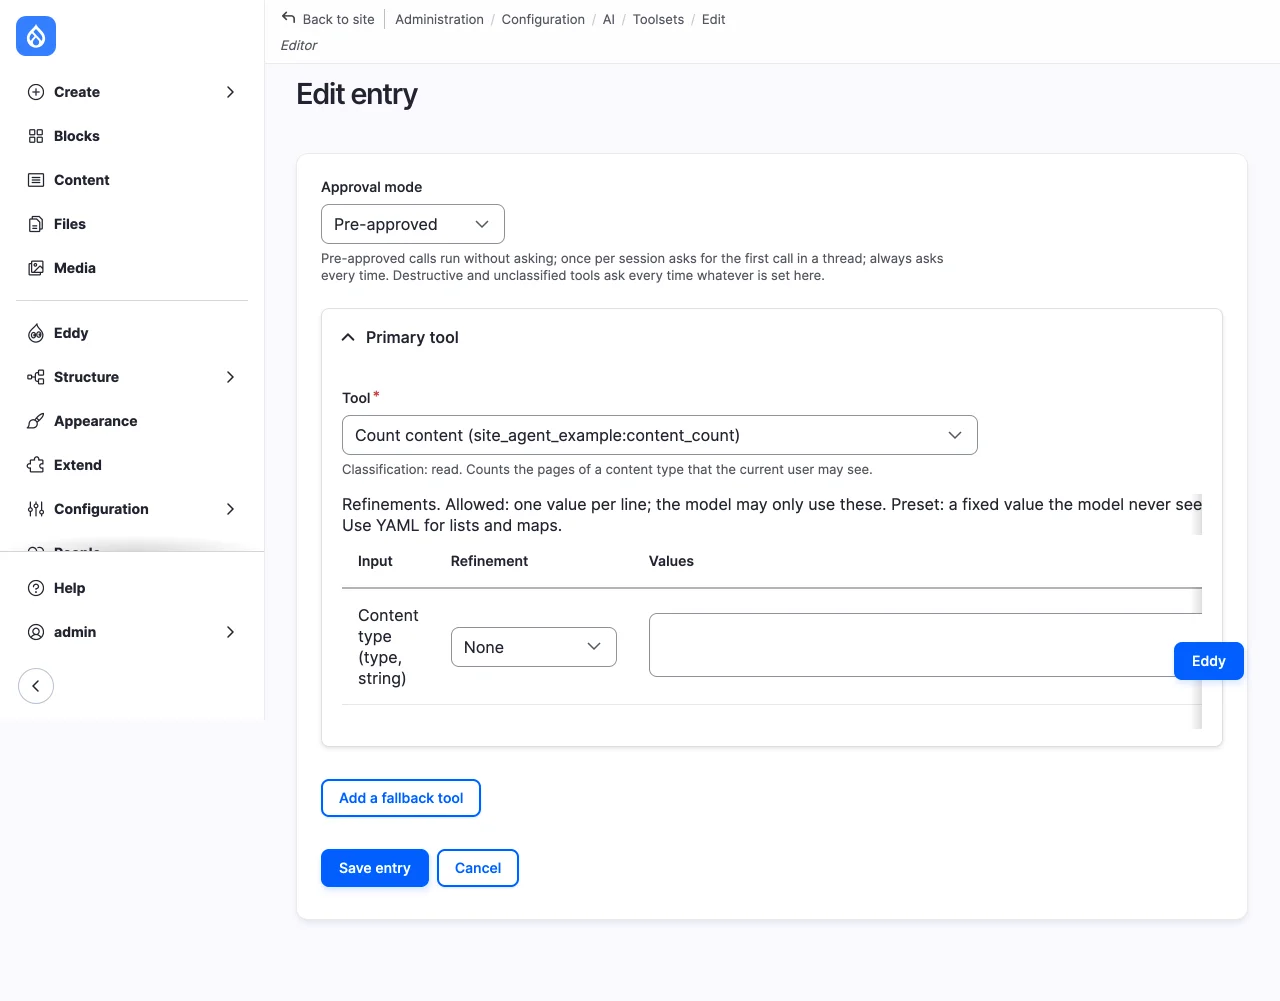Go to Appearance in the sidebar
1280x1001 pixels.
[96, 421]
